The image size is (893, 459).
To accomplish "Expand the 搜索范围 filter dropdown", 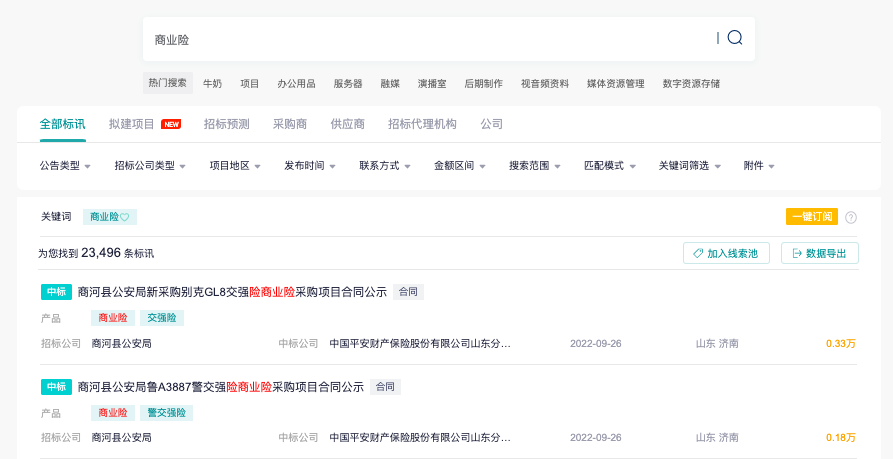I will pyautogui.click(x=535, y=166).
